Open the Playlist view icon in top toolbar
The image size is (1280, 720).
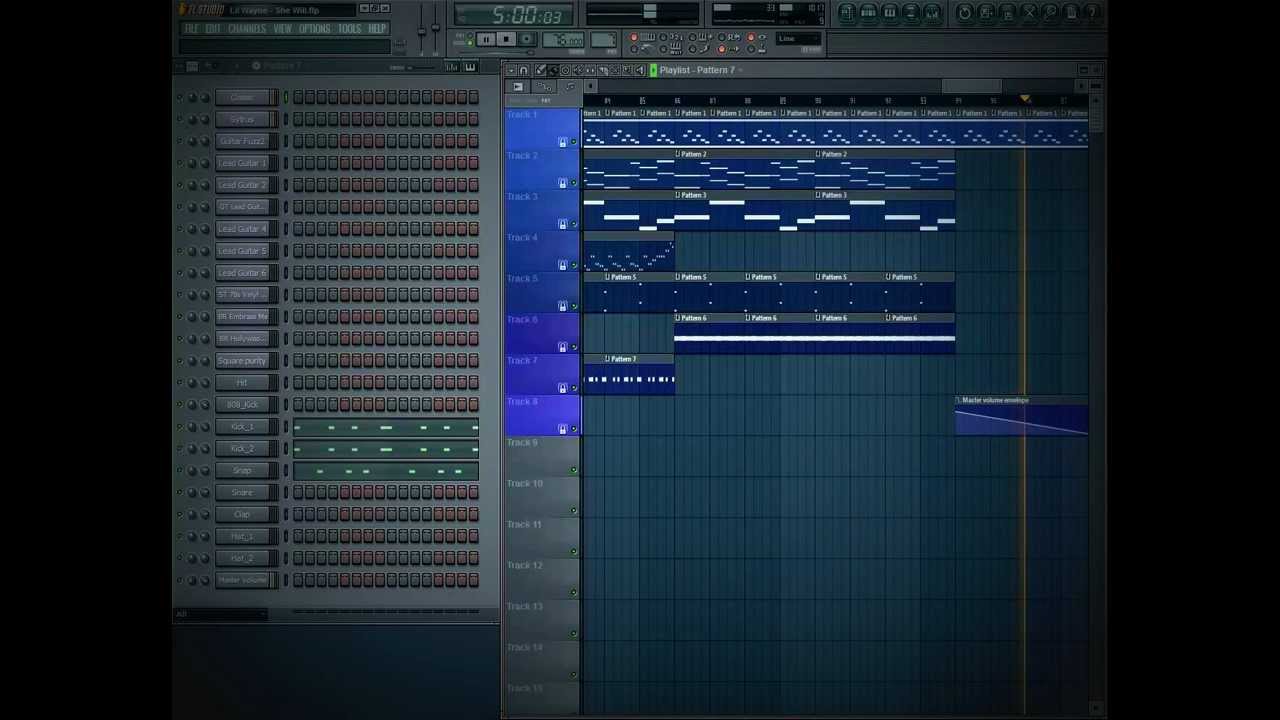pos(847,13)
